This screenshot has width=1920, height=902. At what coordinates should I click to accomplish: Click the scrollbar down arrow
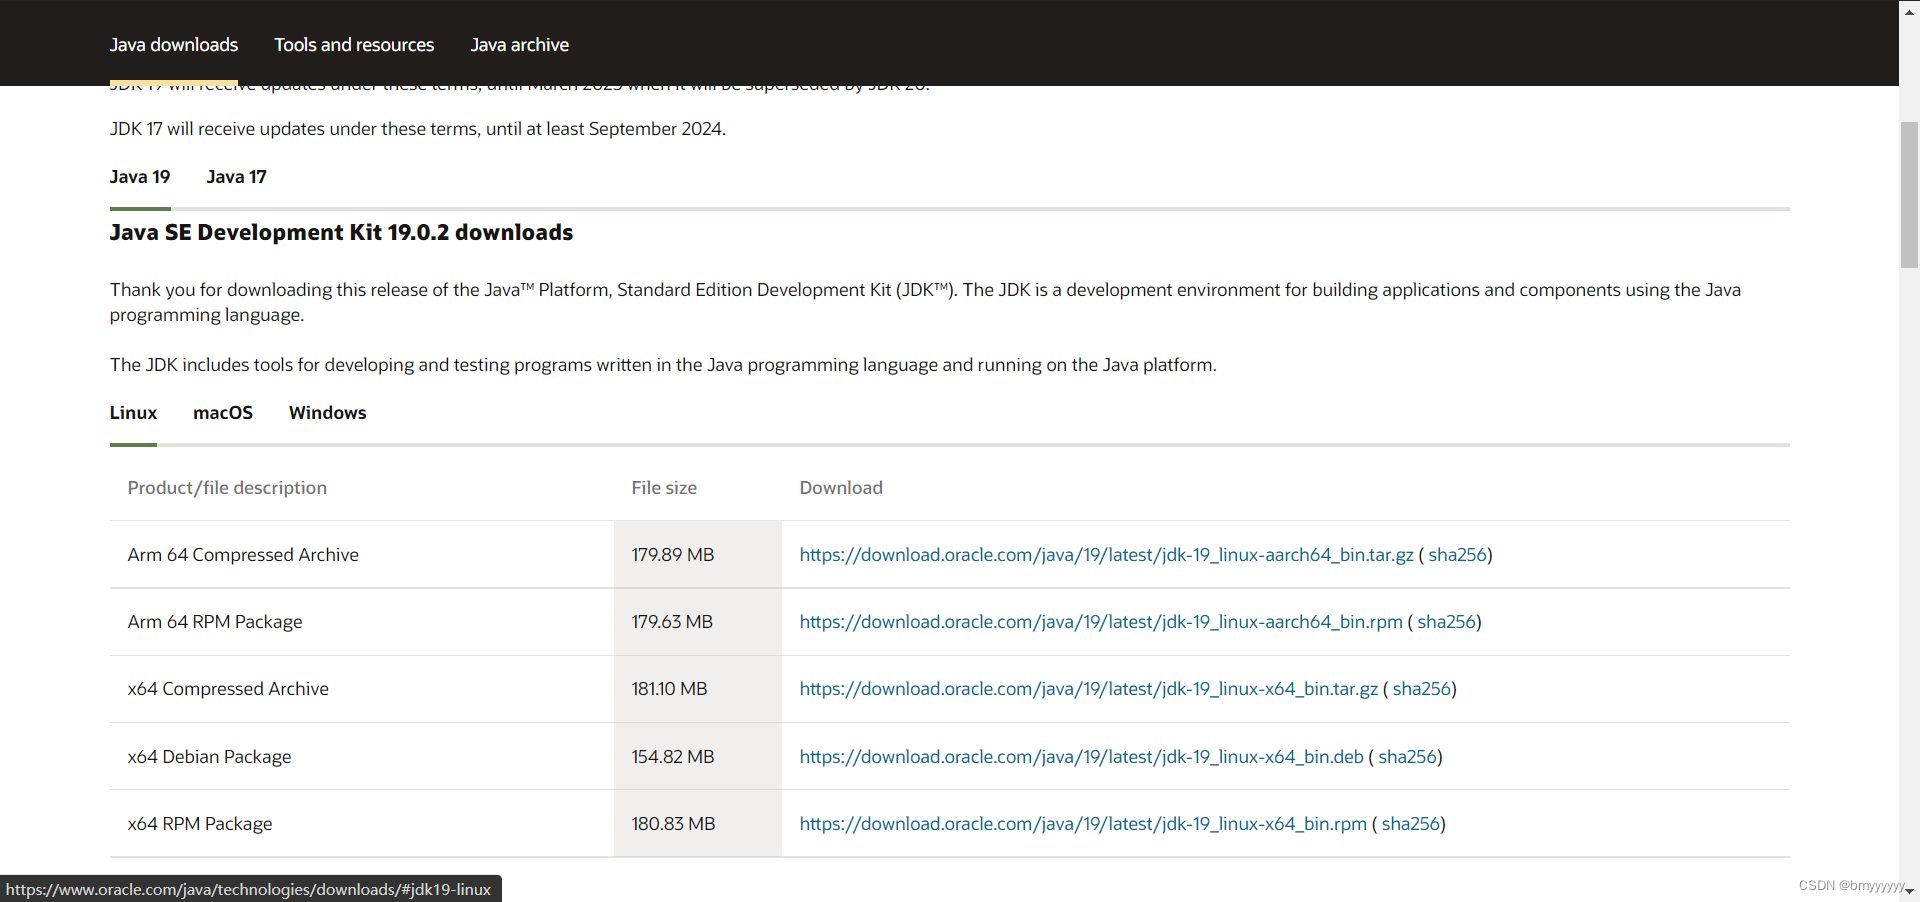[1909, 891]
